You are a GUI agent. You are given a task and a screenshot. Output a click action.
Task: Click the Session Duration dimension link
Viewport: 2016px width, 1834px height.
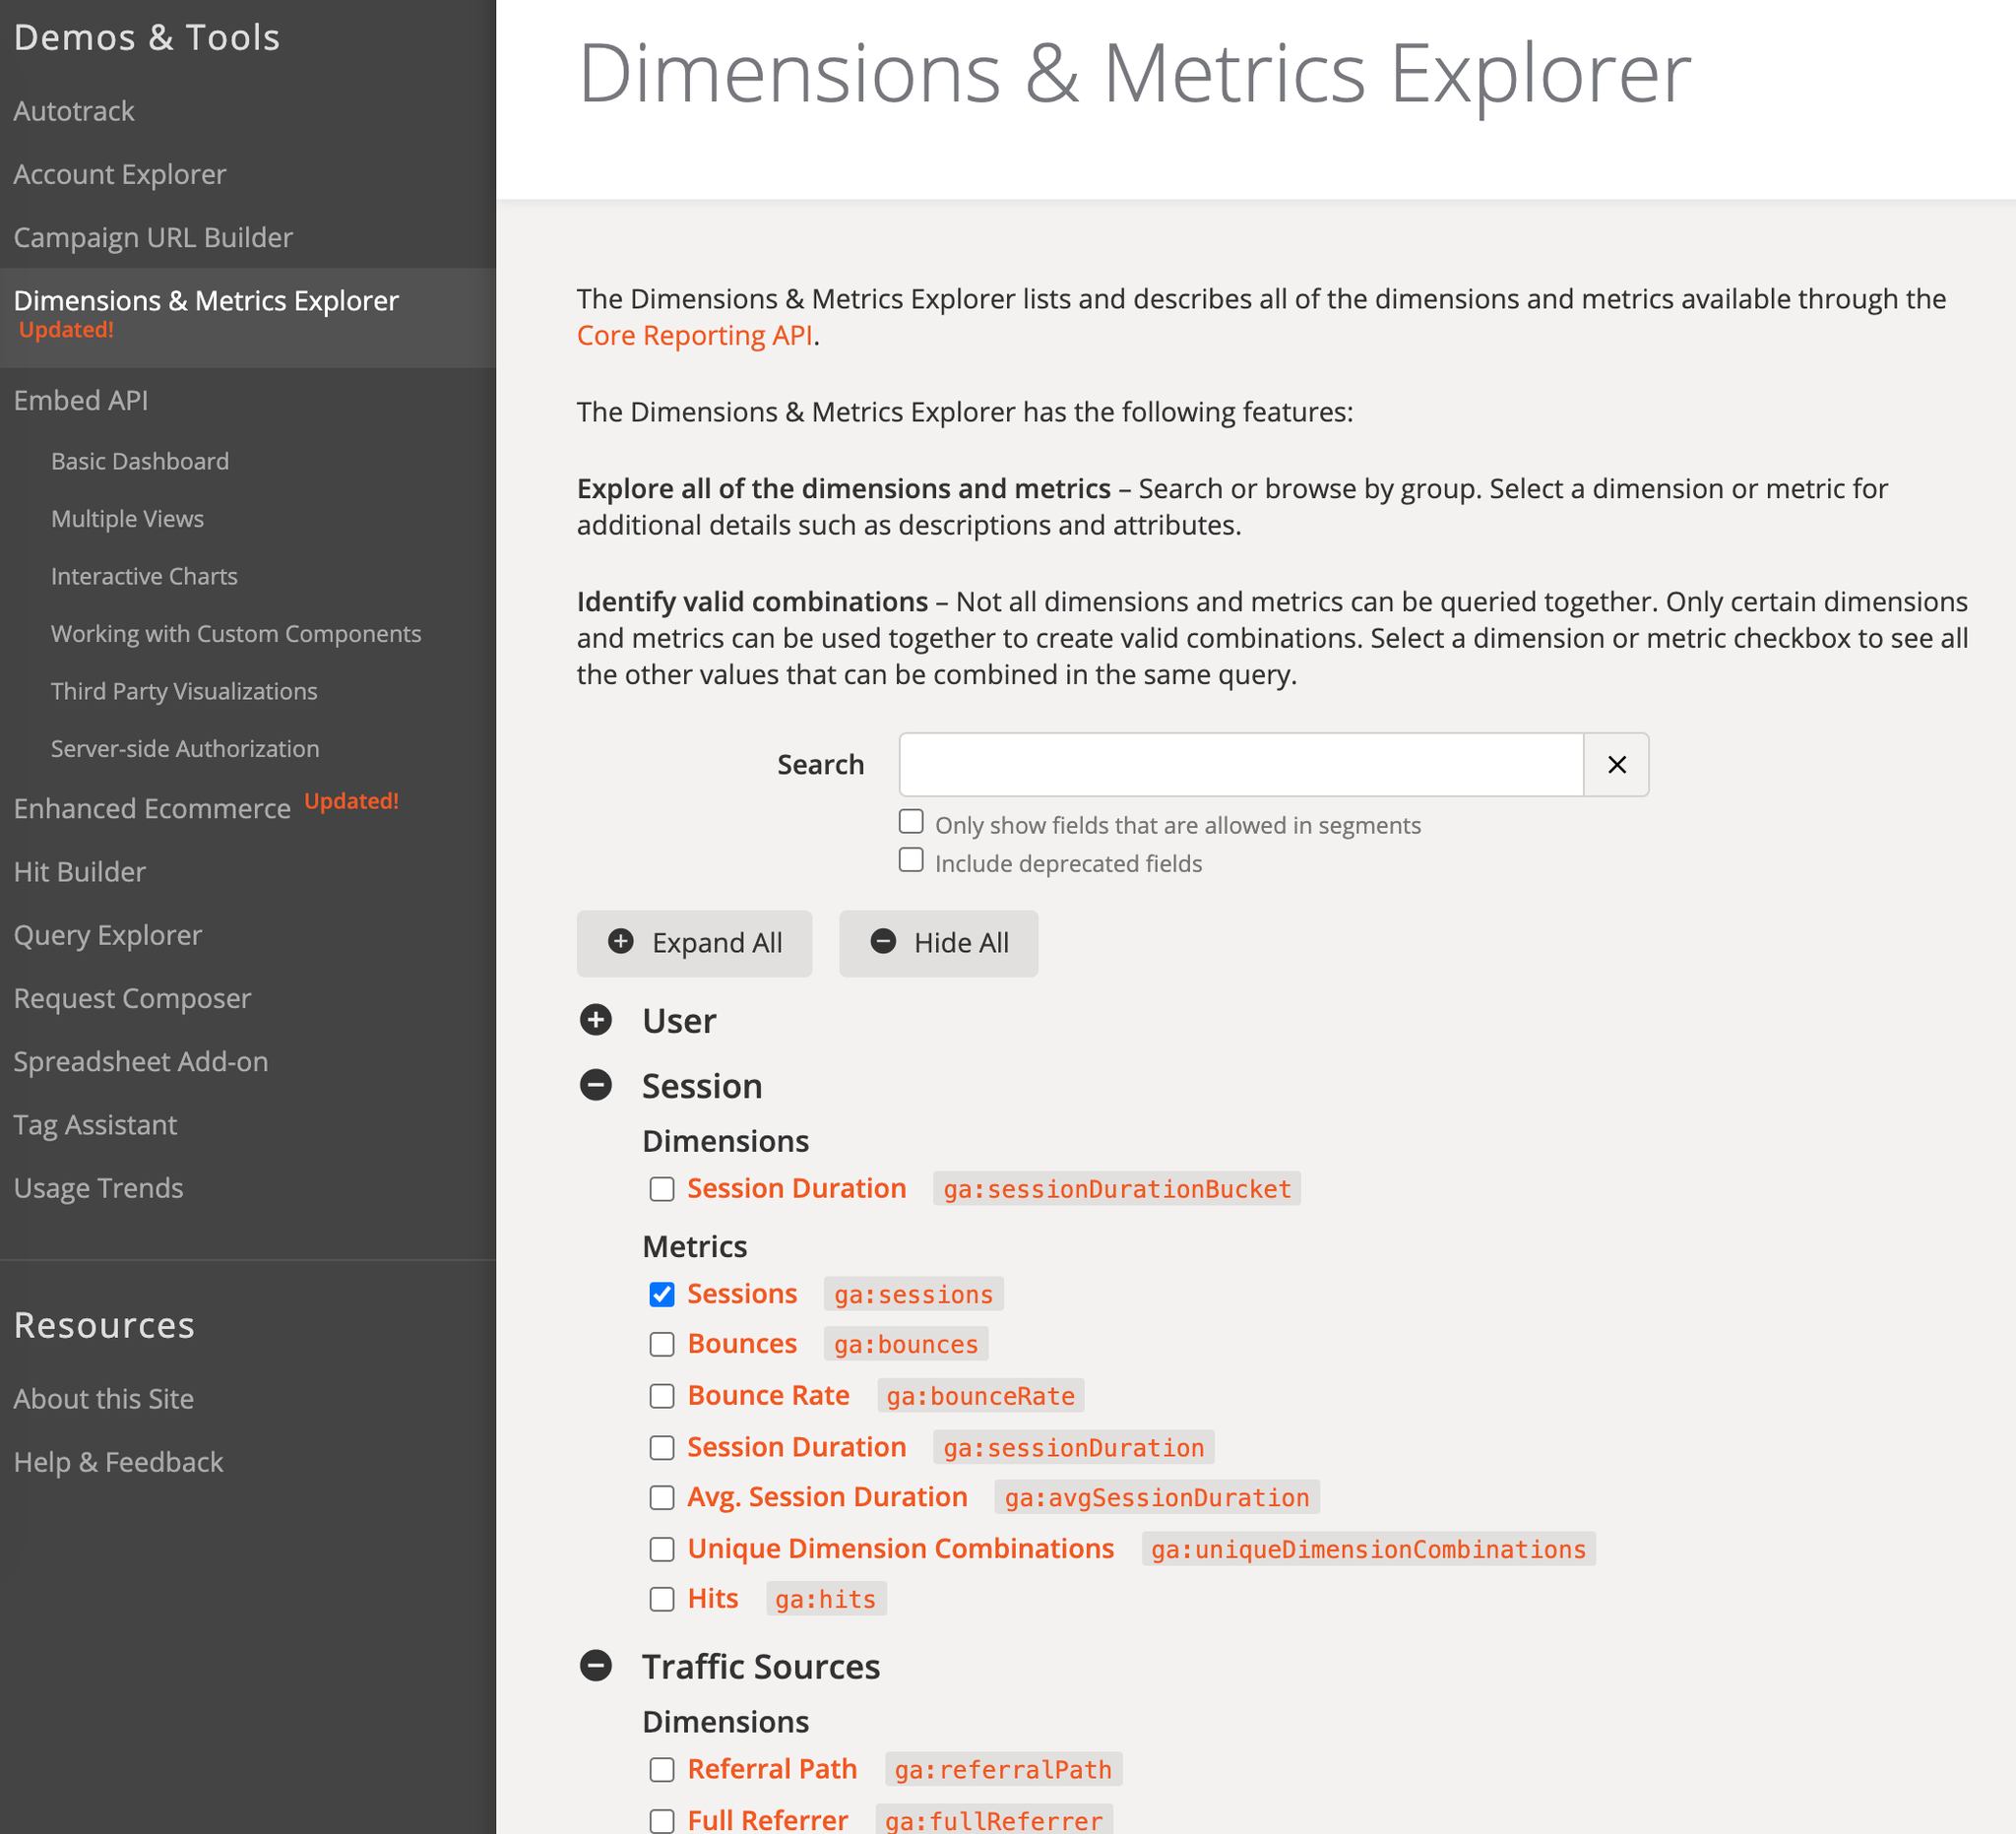[x=797, y=1189]
